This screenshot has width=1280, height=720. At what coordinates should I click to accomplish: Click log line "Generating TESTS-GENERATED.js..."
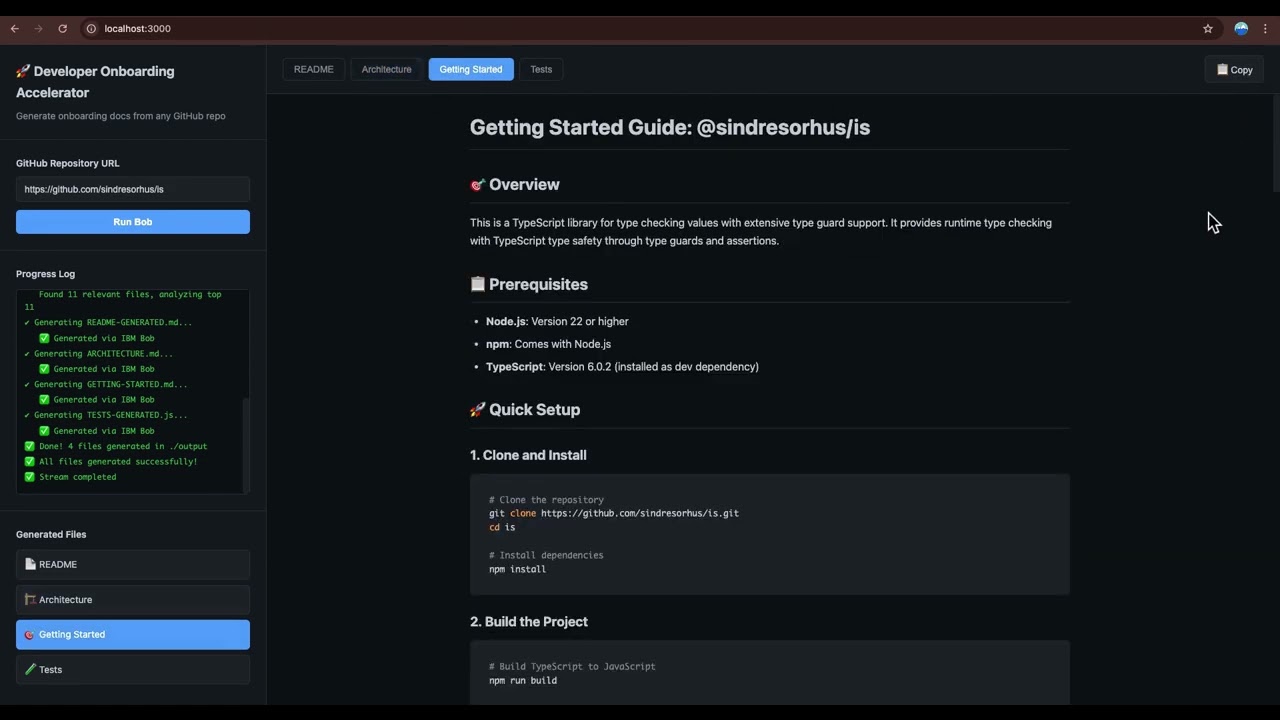[106, 415]
